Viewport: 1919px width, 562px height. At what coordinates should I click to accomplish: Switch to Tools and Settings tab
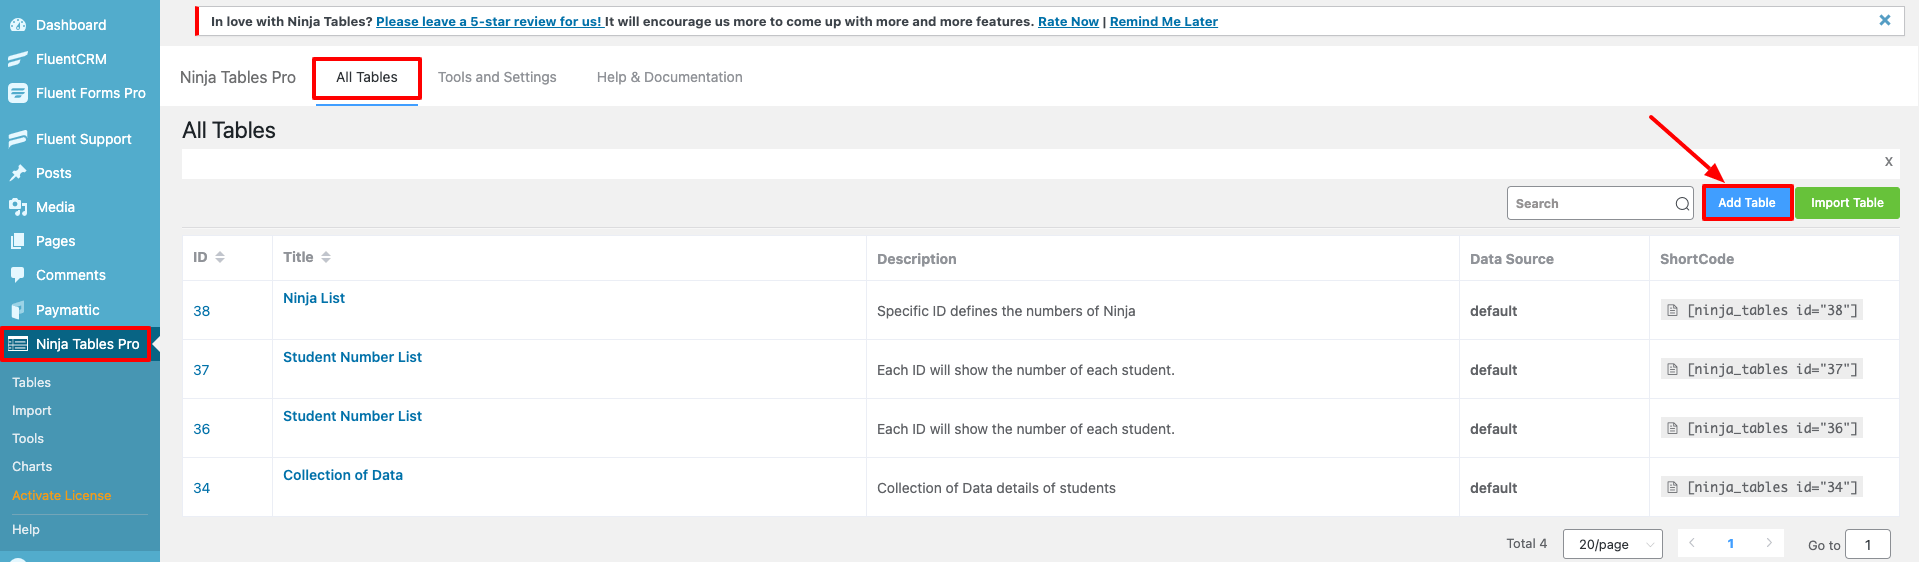[497, 77]
